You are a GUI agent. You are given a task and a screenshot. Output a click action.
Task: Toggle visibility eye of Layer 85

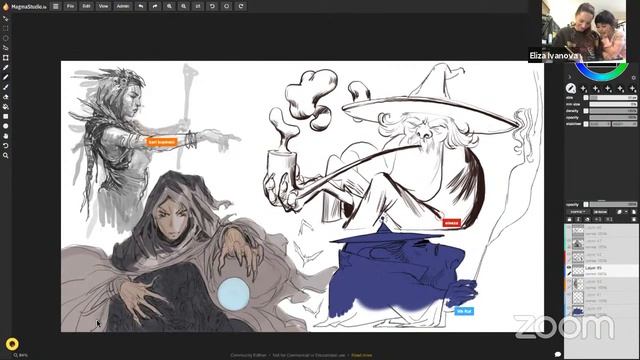569,268
